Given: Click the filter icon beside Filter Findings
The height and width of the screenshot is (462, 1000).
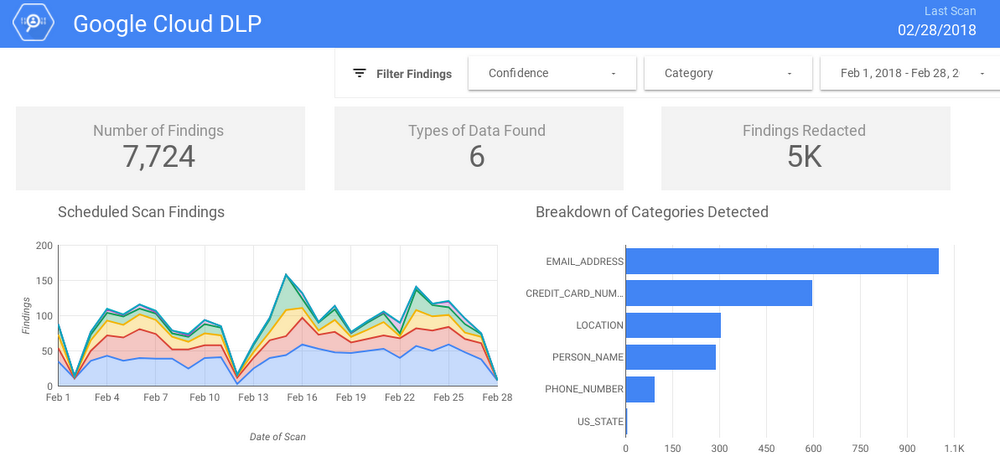Looking at the screenshot, I should [360, 73].
